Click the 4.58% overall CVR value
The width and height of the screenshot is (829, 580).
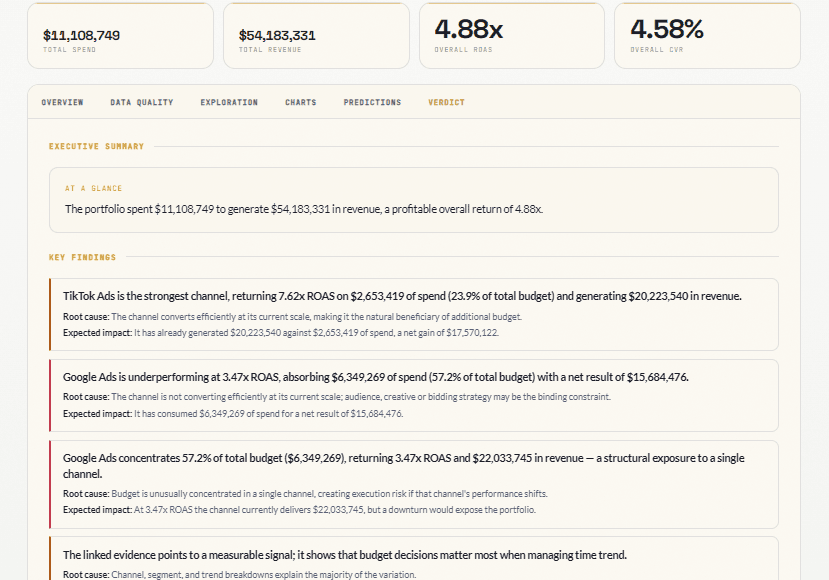click(x=667, y=29)
